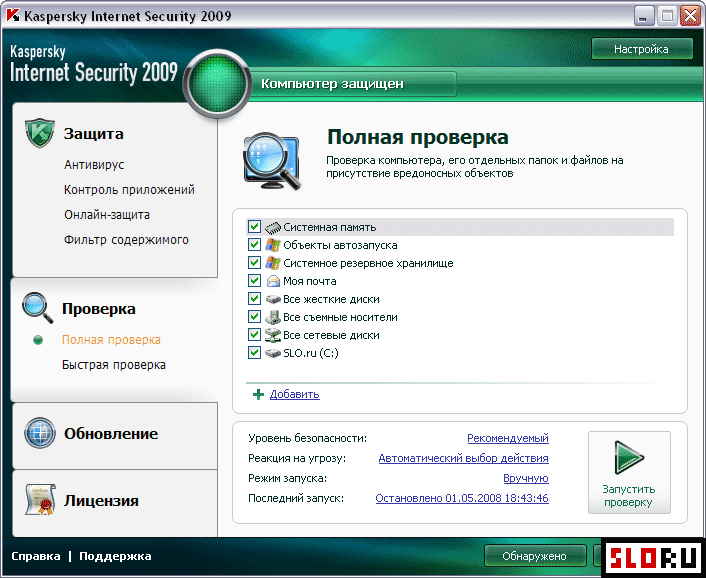Click the Добавить link
The height and width of the screenshot is (578, 706).
coord(294,394)
